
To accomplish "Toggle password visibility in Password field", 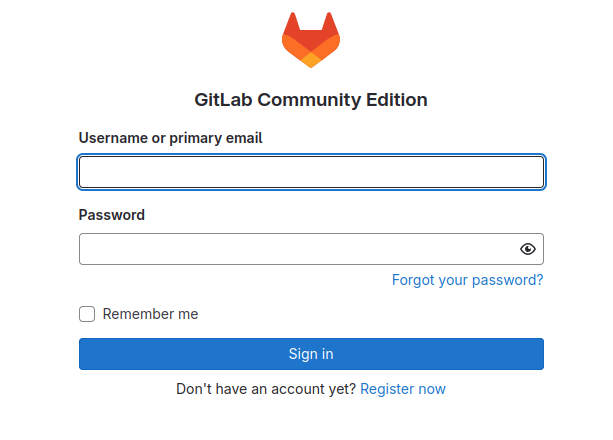I will [x=527, y=249].
